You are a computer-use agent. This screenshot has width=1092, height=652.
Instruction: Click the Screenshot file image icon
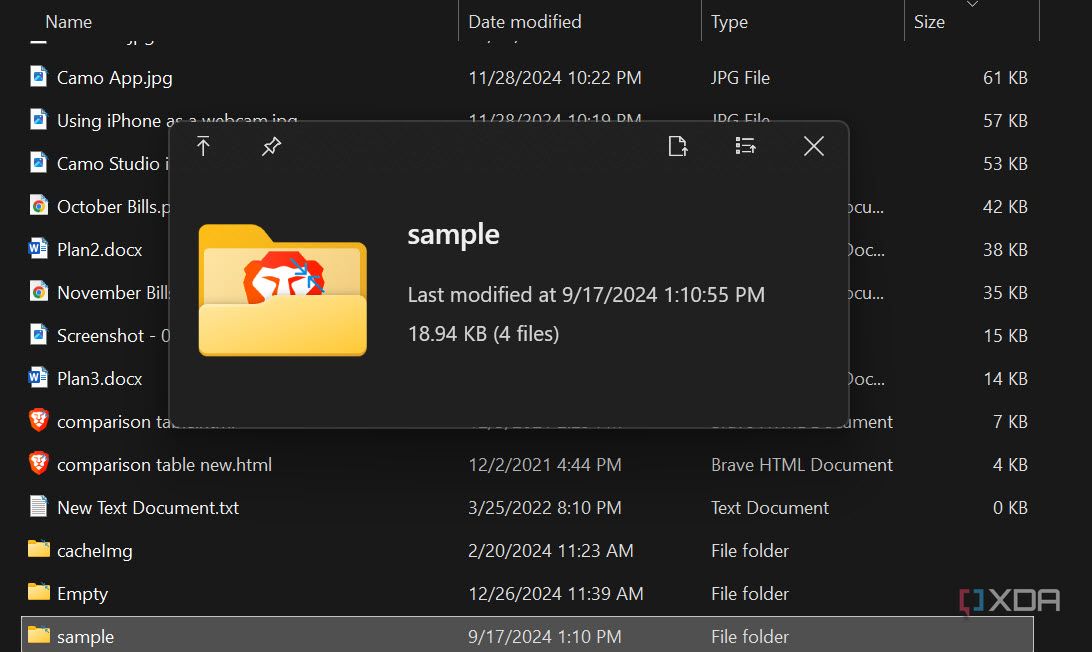tap(39, 335)
